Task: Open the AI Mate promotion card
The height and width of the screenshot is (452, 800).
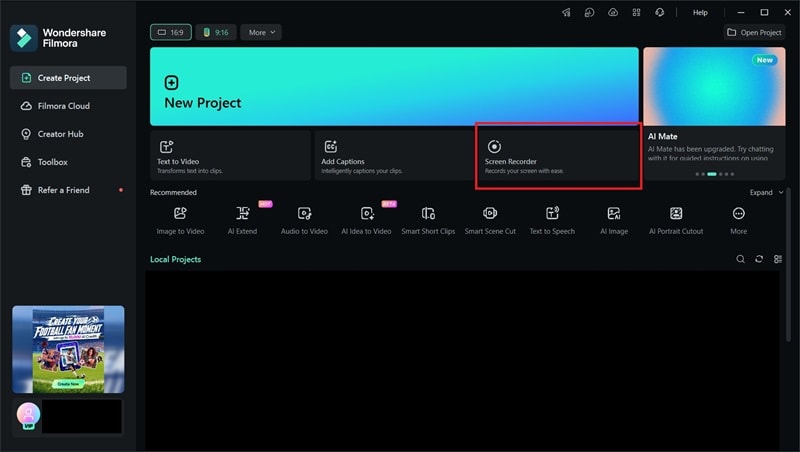Action: 714,113
